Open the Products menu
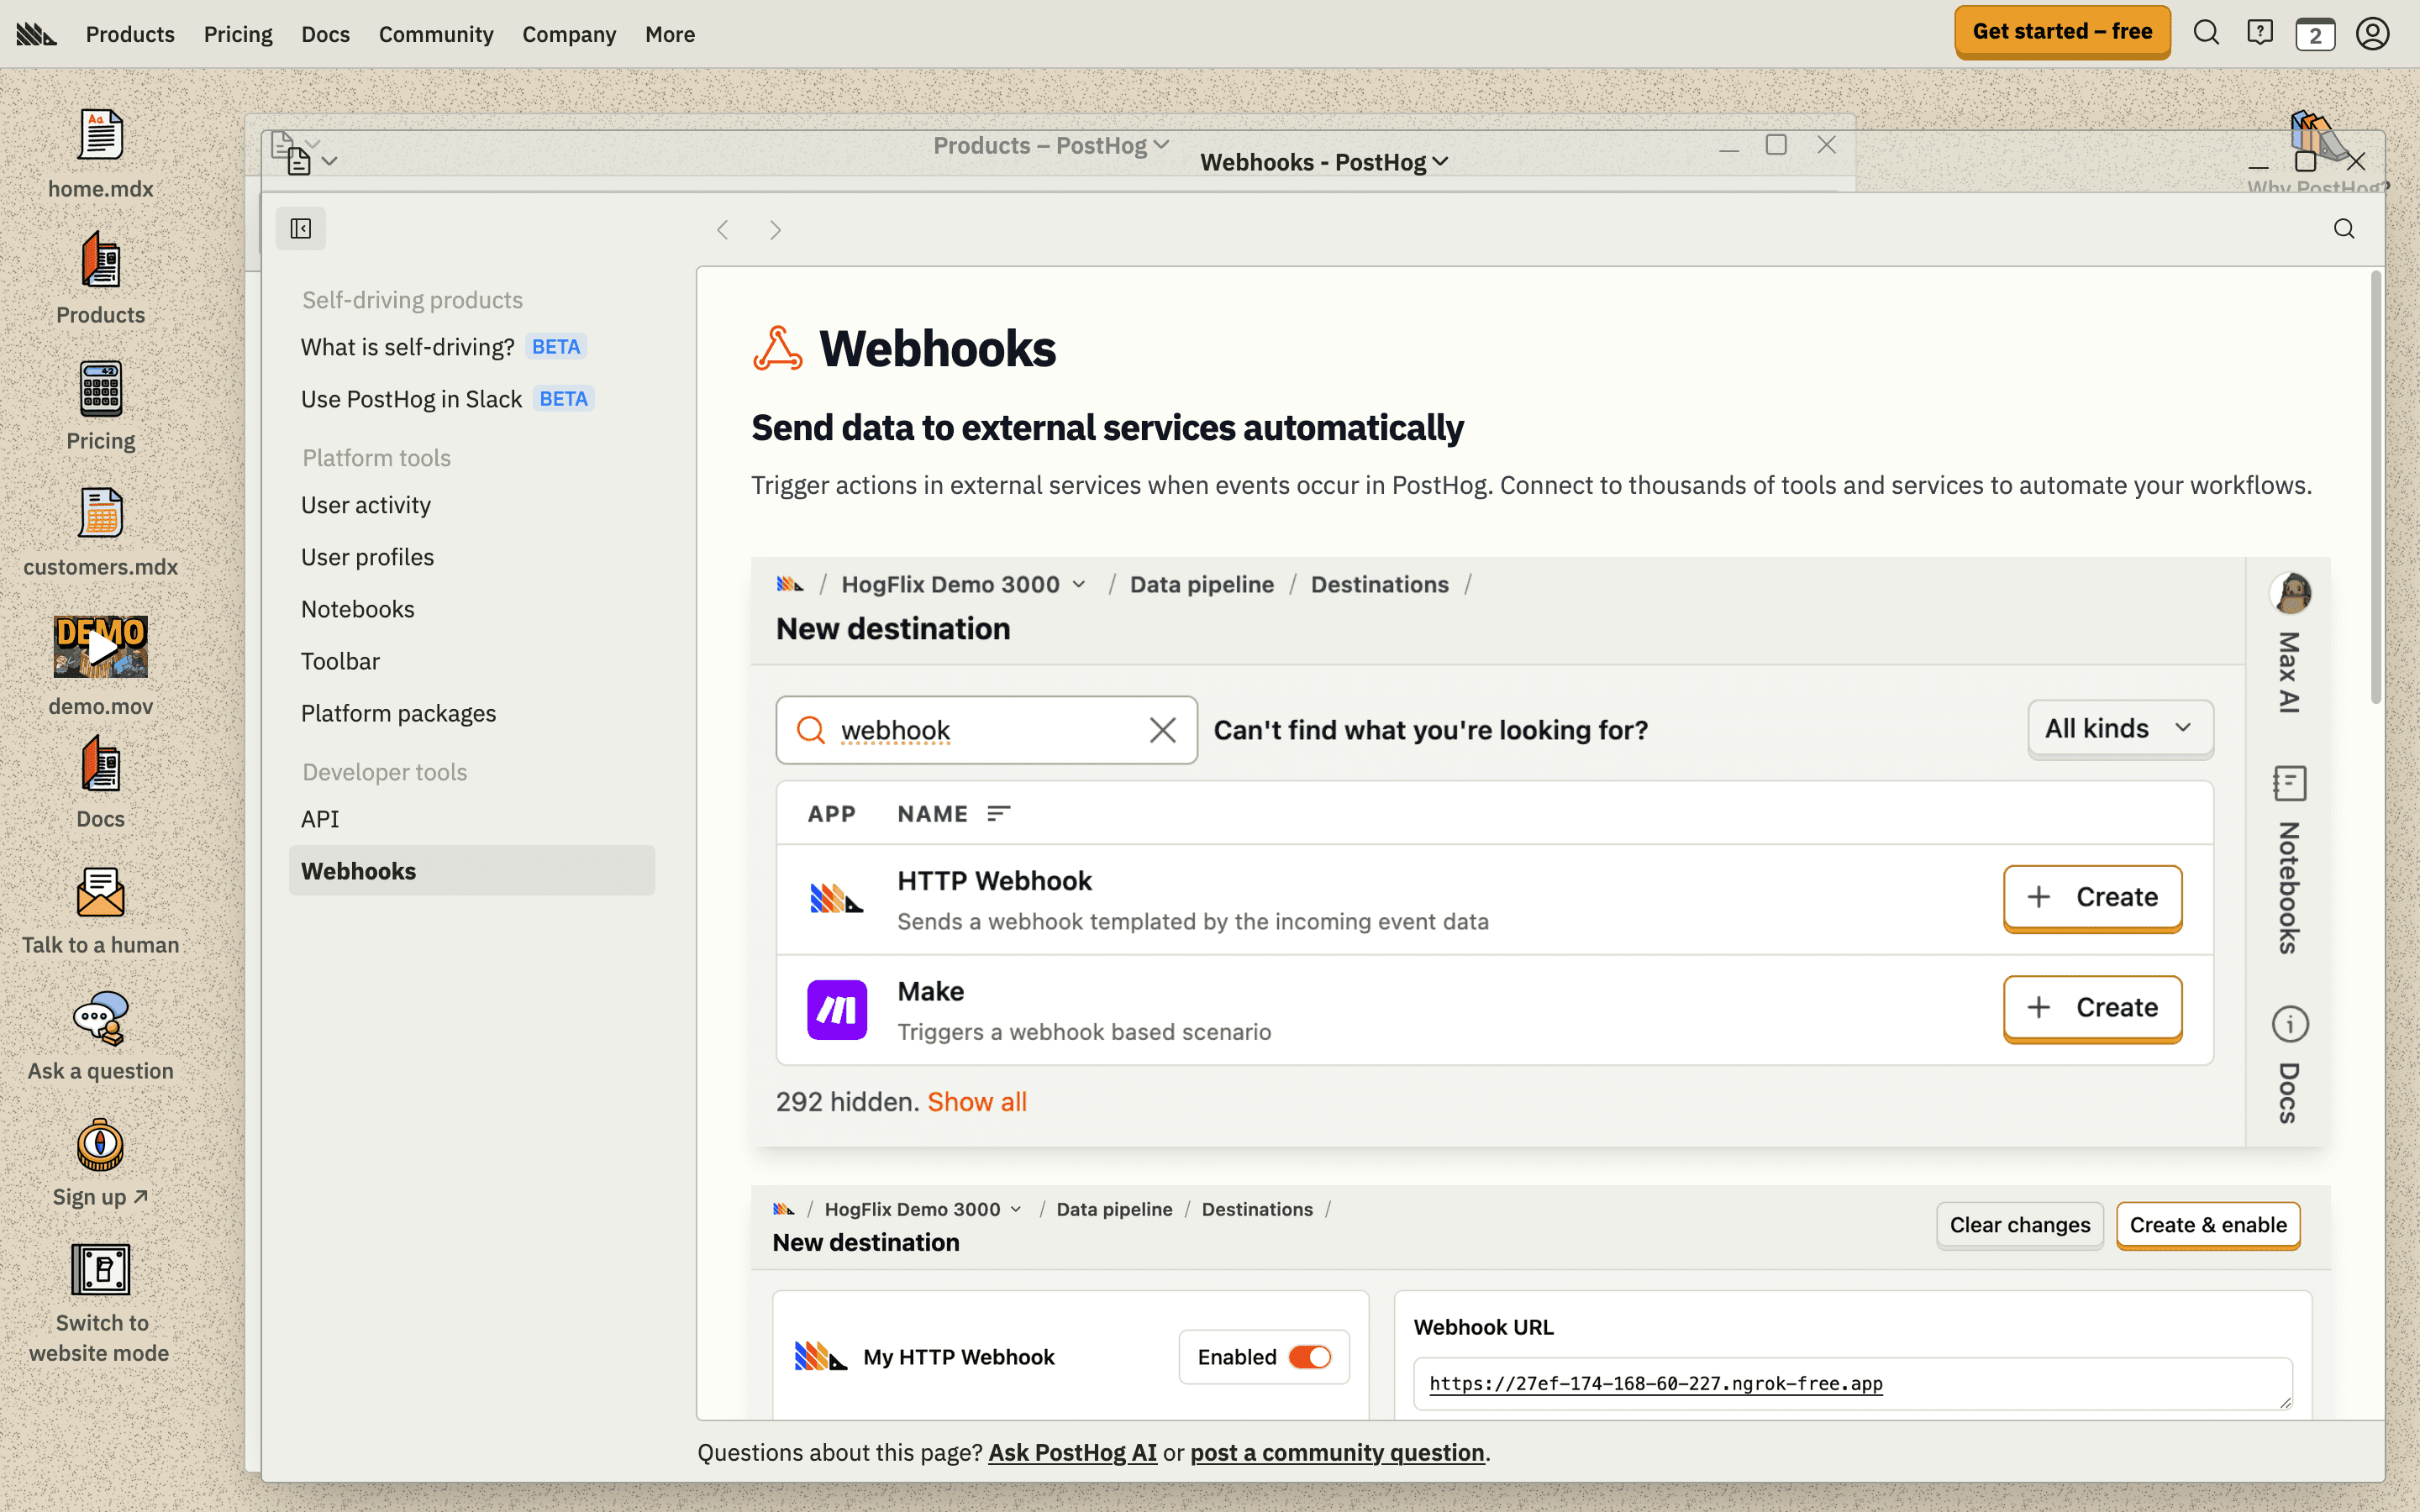The width and height of the screenshot is (2420, 1512). [x=130, y=34]
